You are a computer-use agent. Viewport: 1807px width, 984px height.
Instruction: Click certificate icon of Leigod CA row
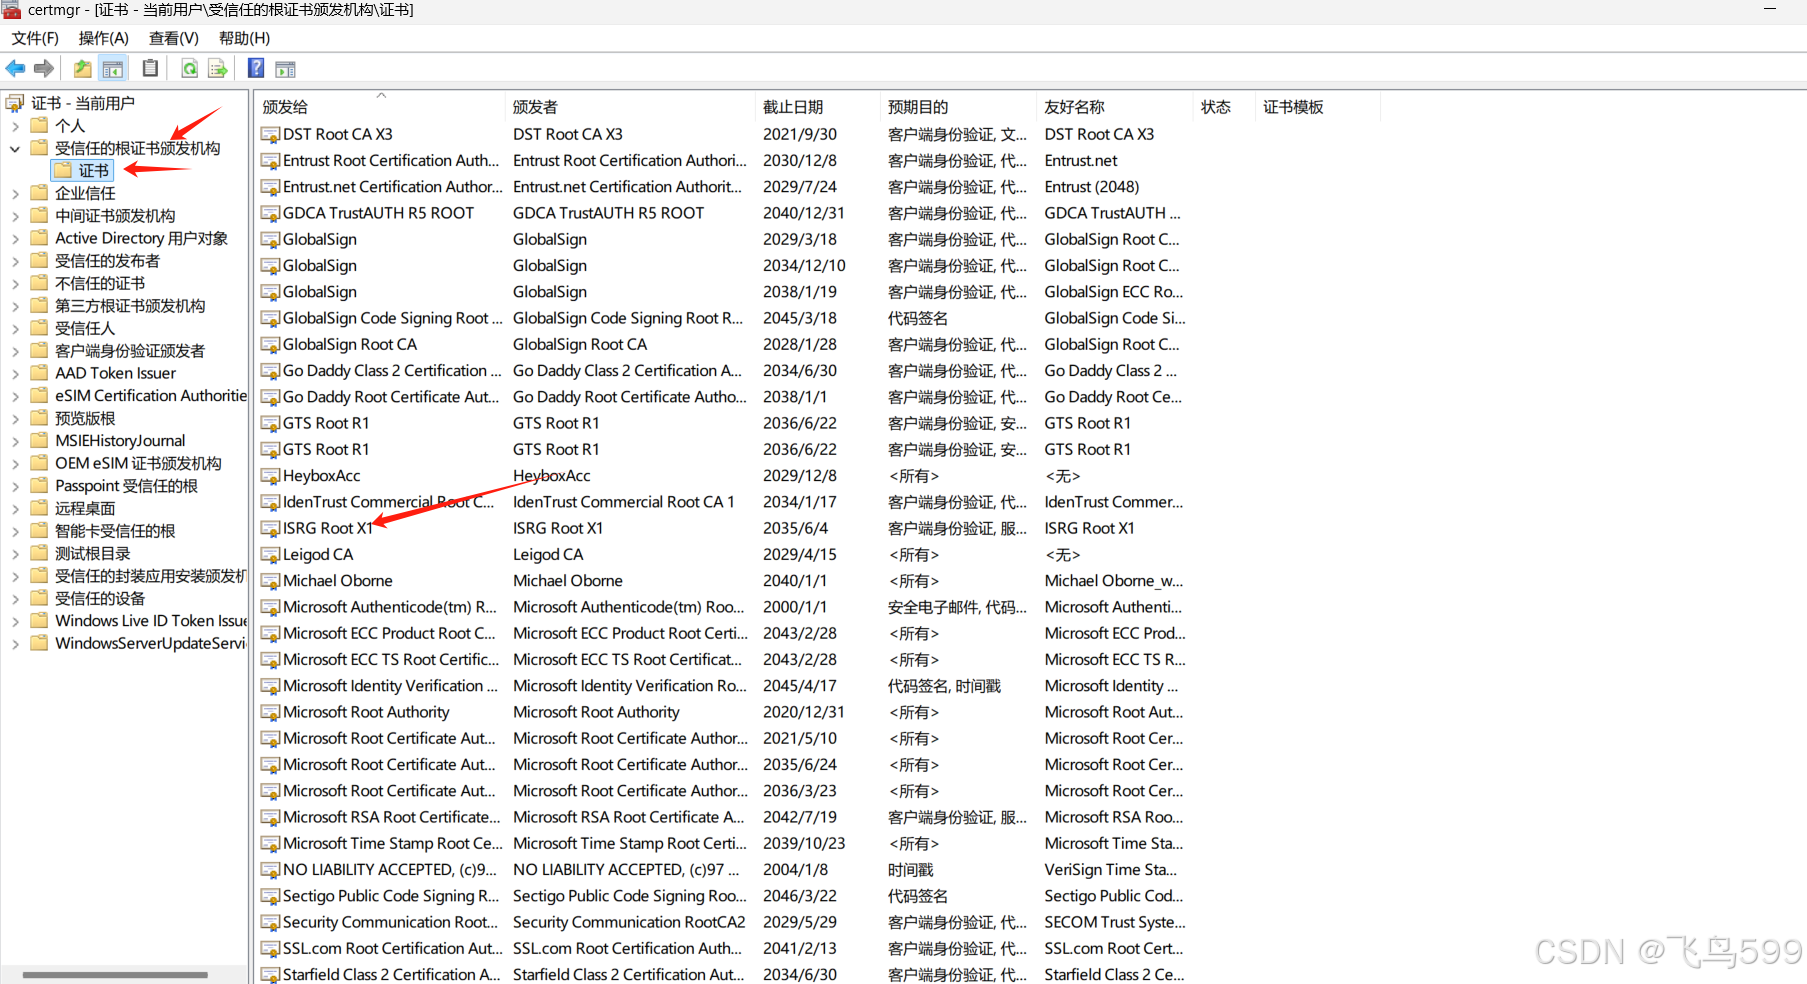click(x=270, y=555)
